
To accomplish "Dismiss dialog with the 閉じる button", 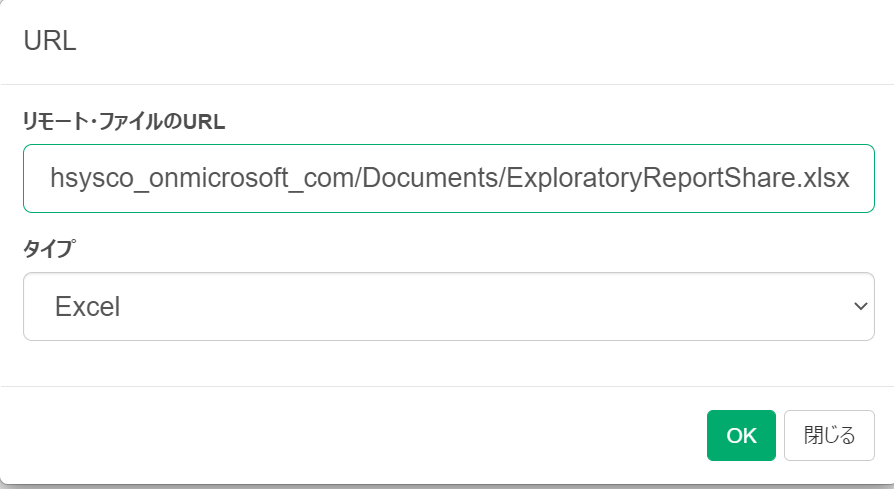I will (x=829, y=435).
